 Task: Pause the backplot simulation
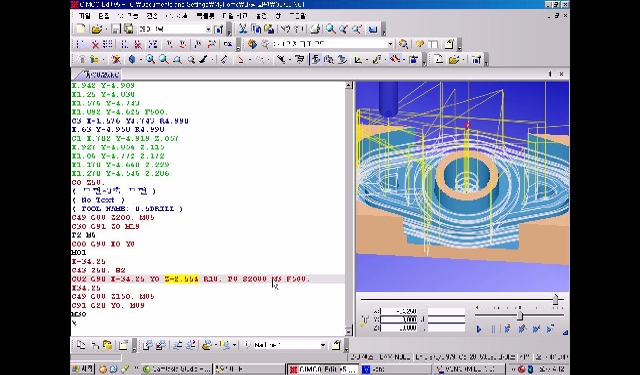pyautogui.click(x=493, y=329)
